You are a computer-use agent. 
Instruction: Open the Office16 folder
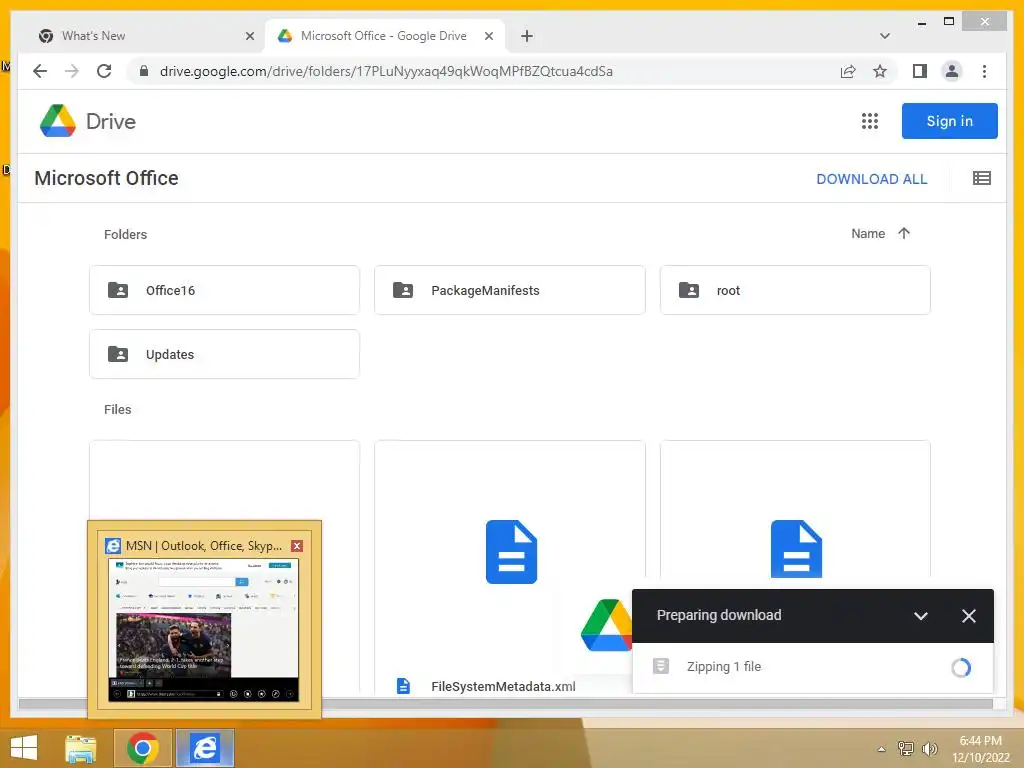224,290
